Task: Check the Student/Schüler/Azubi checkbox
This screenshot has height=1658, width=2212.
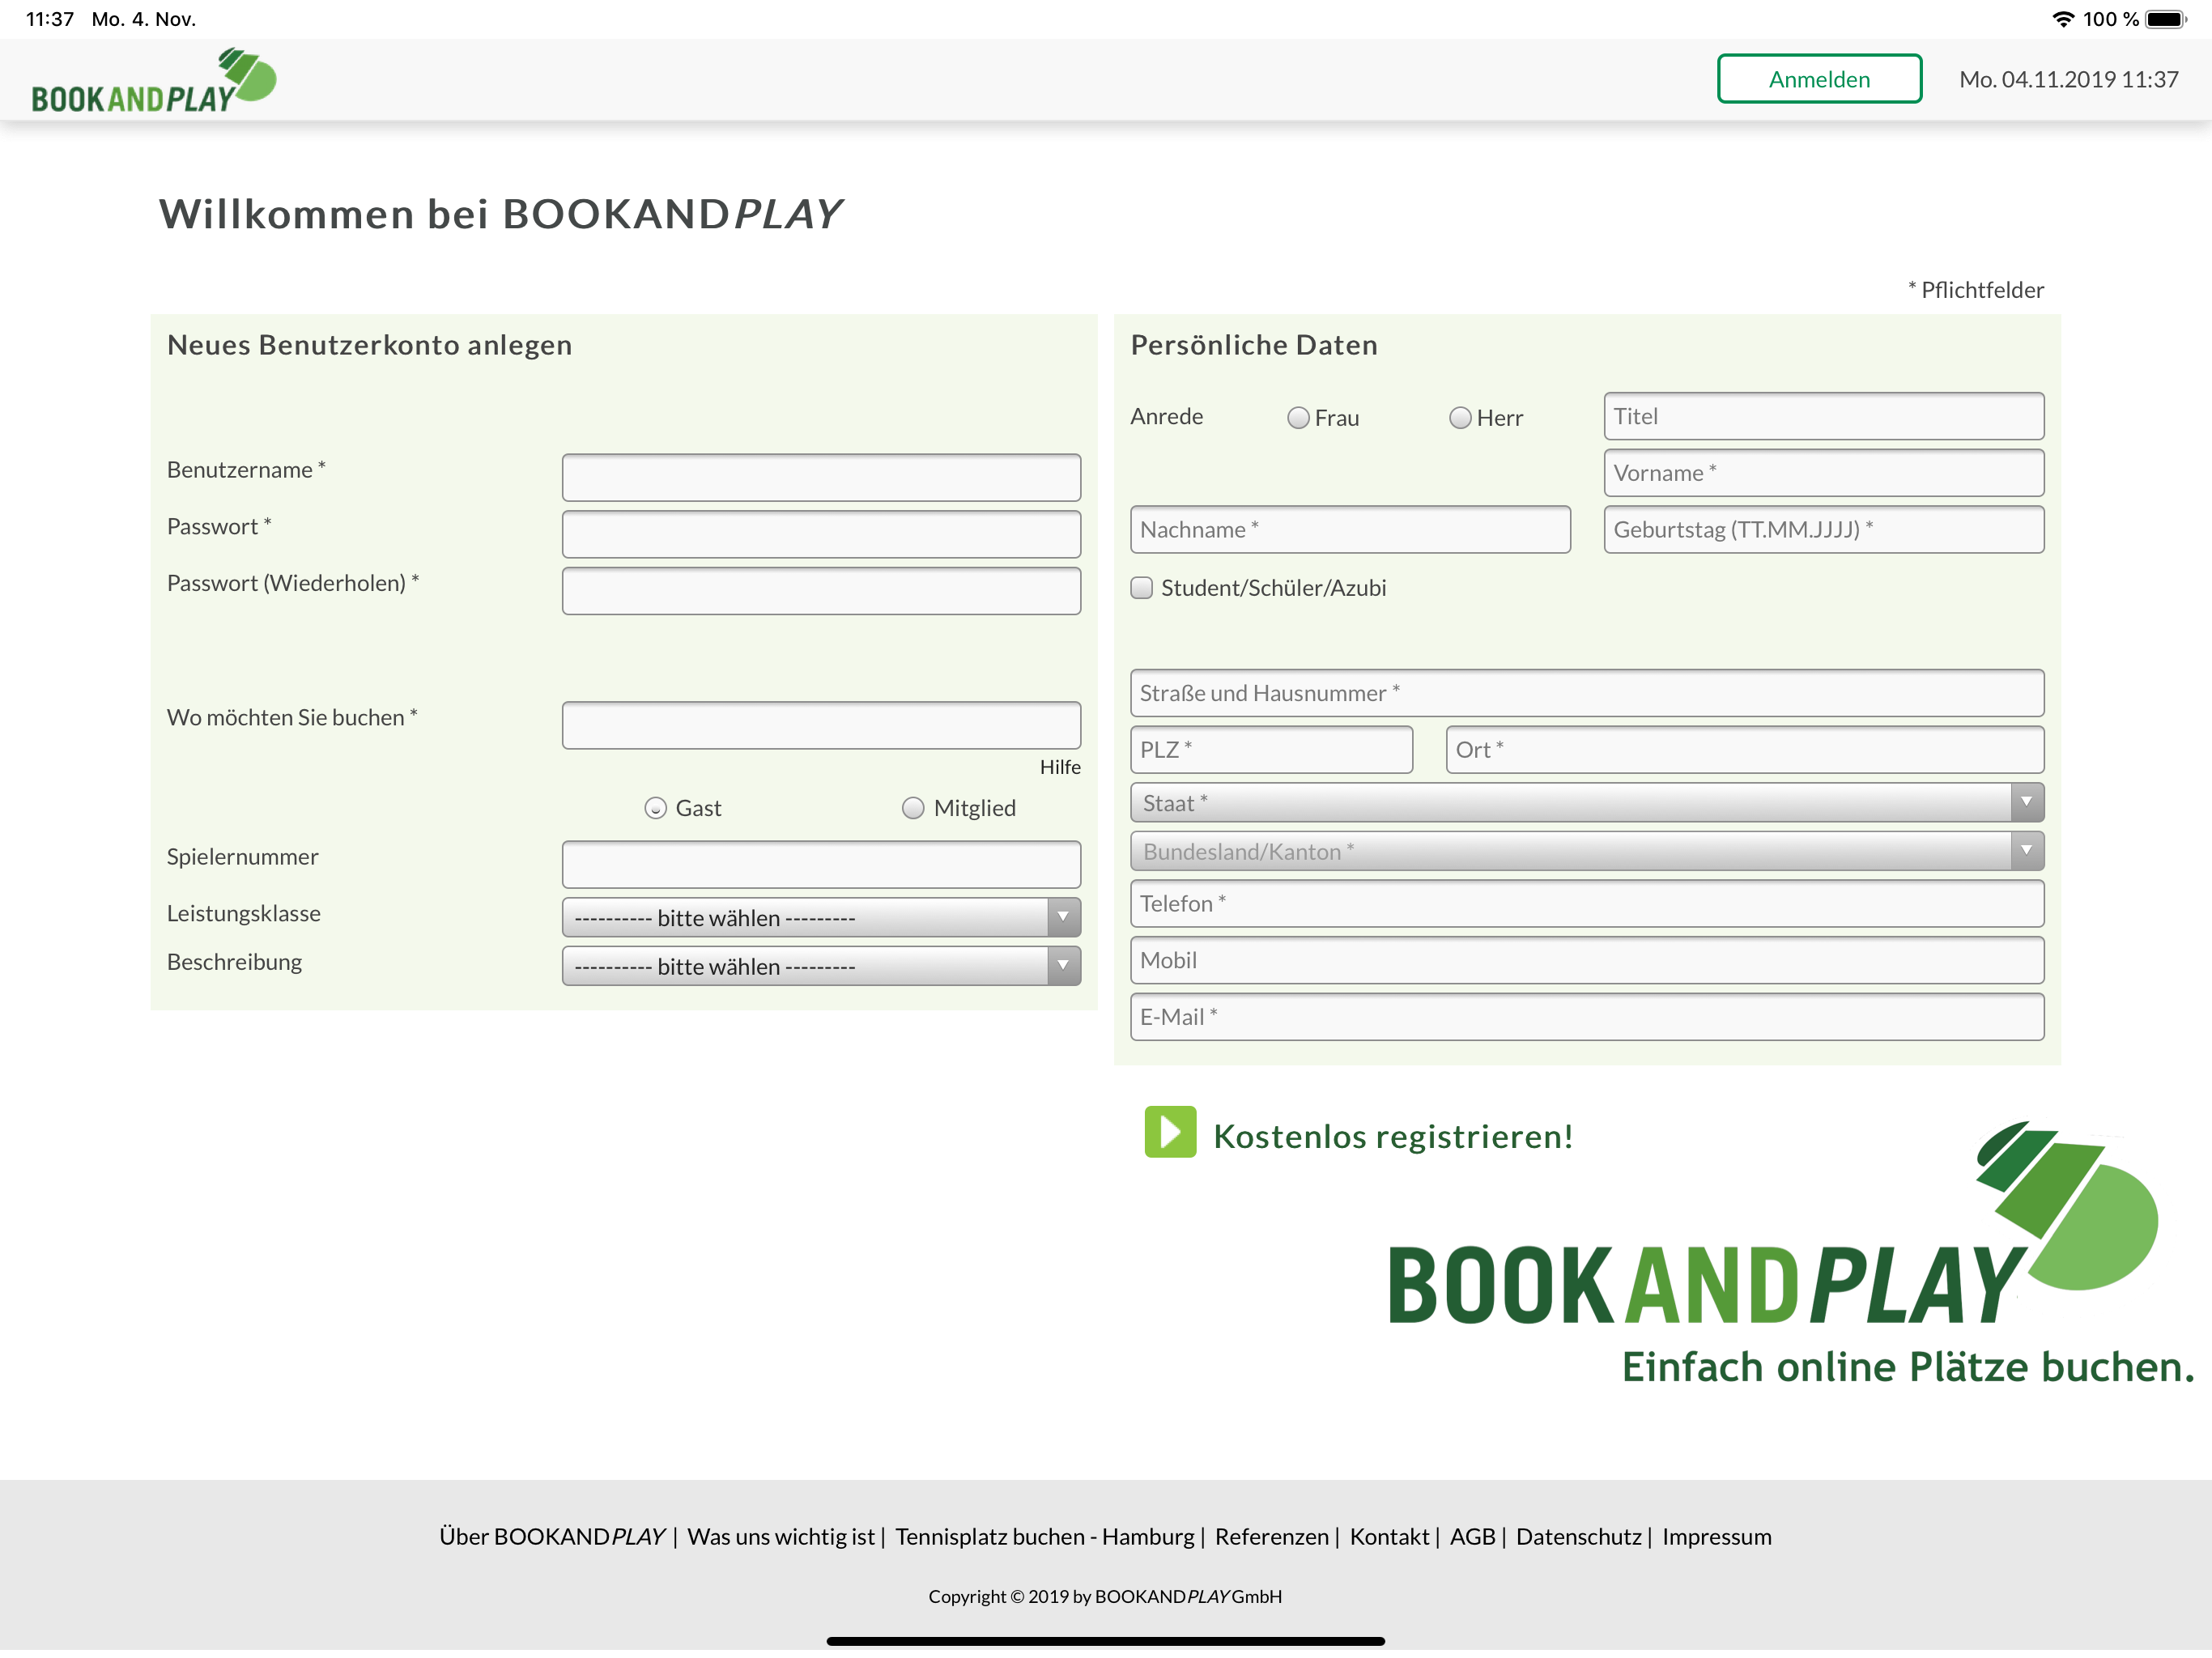Action: point(1141,588)
